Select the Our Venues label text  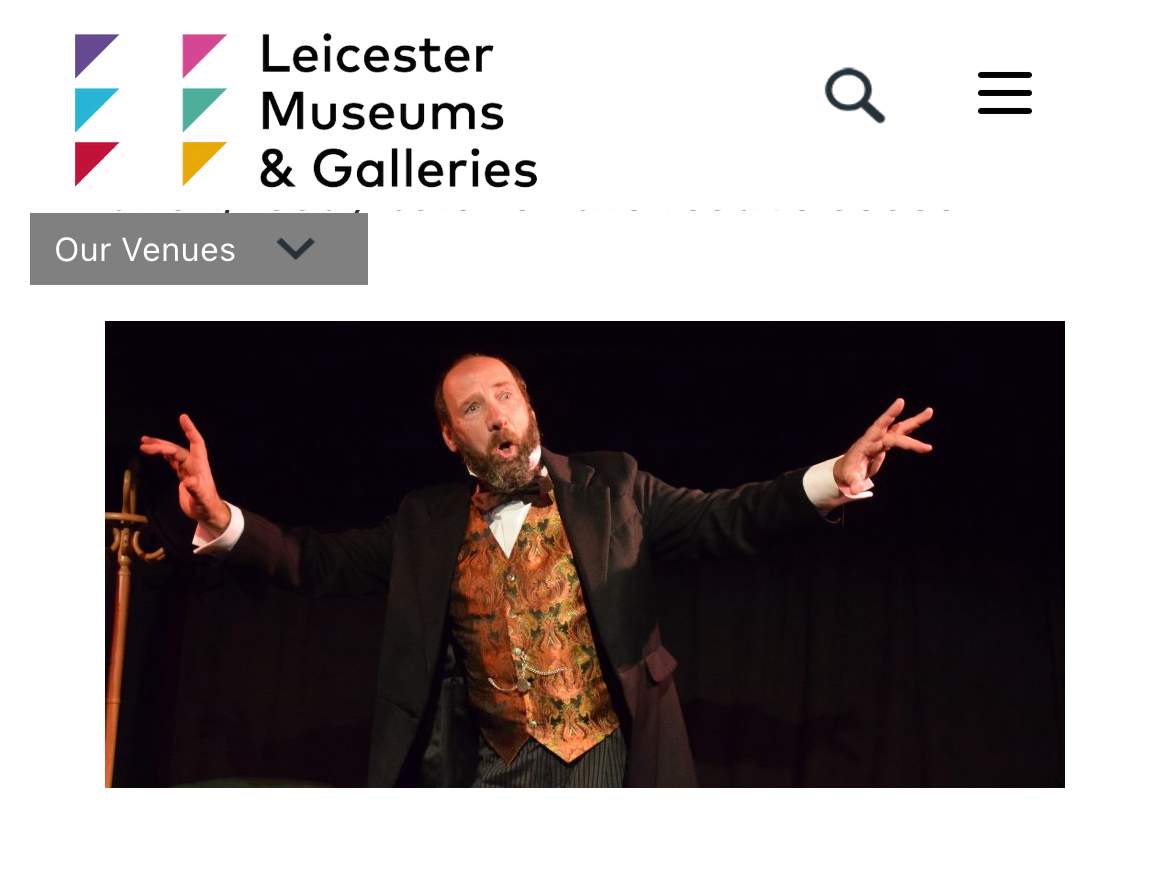(x=145, y=249)
